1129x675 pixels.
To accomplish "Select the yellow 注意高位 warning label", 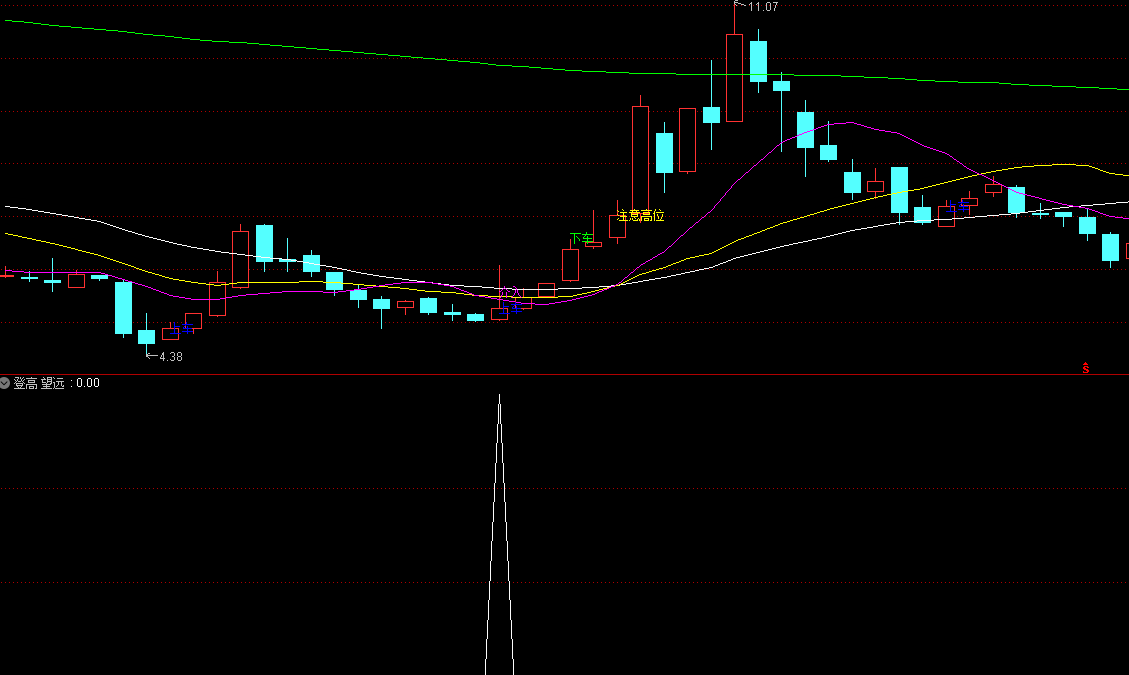I will [x=641, y=215].
